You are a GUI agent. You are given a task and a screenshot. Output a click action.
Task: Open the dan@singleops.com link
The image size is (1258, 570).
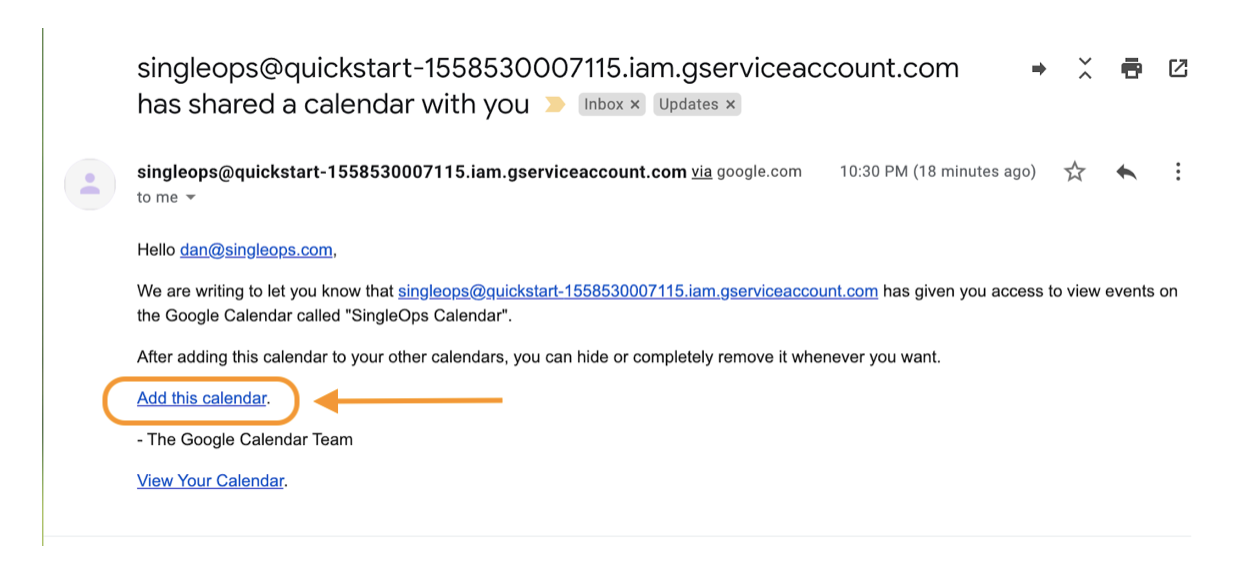(x=256, y=250)
